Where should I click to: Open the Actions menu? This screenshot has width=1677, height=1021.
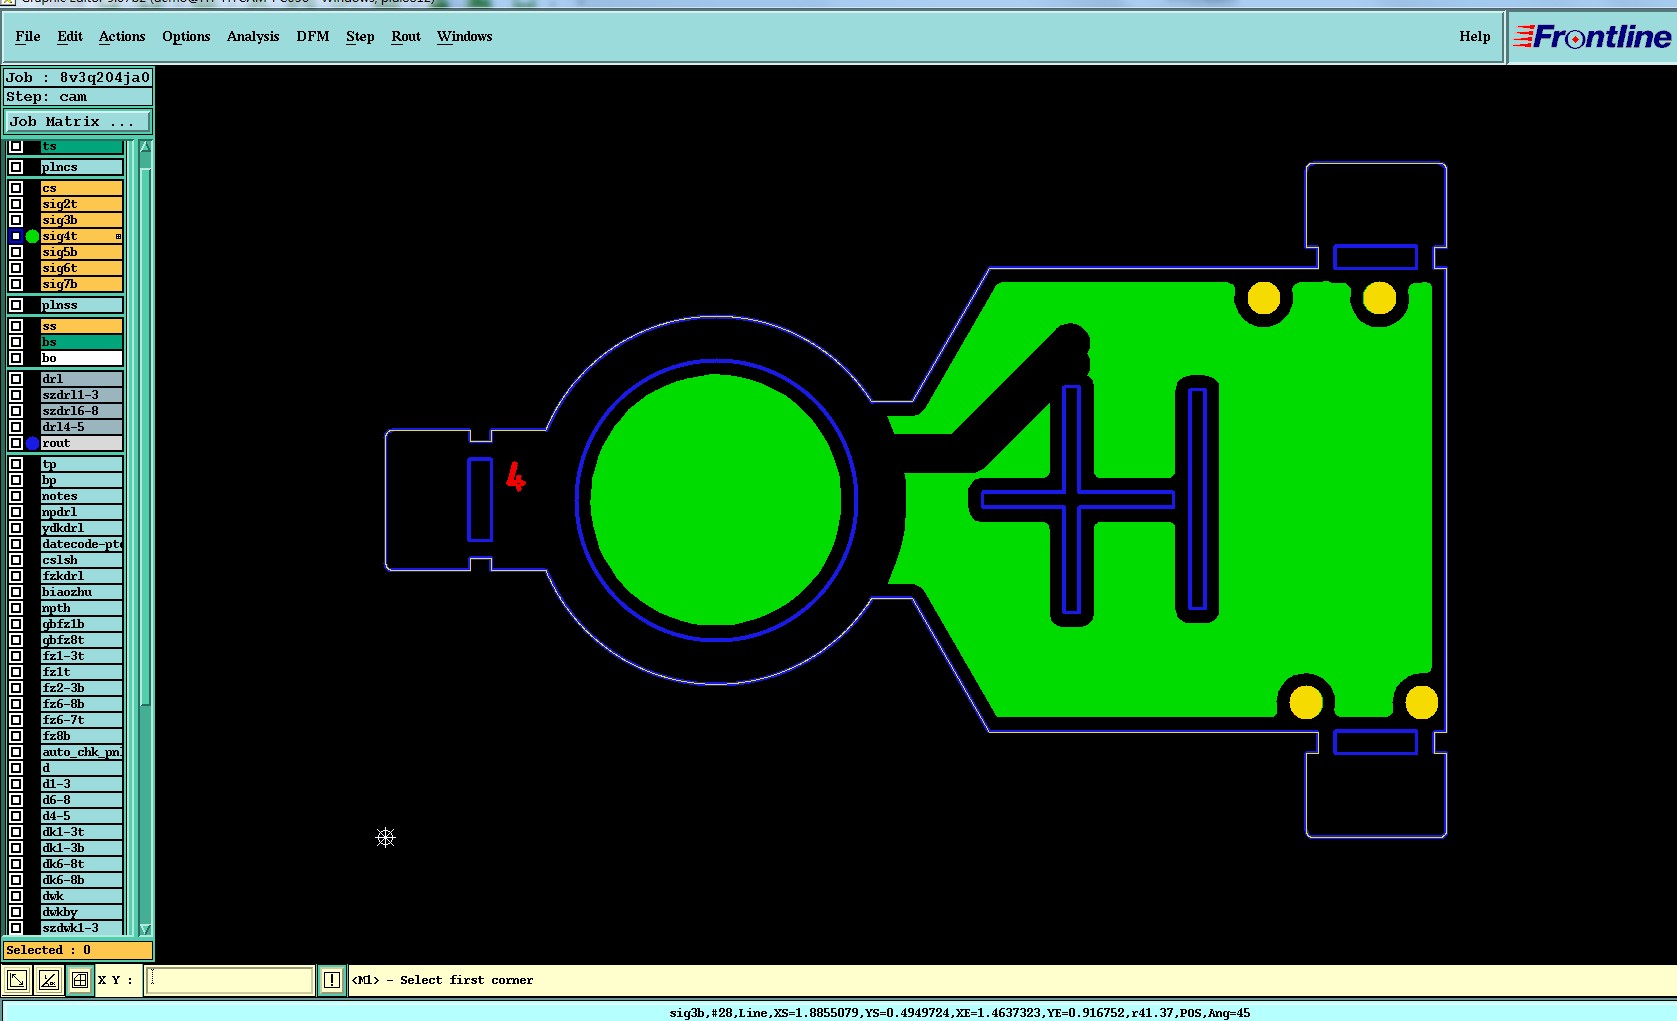point(122,37)
